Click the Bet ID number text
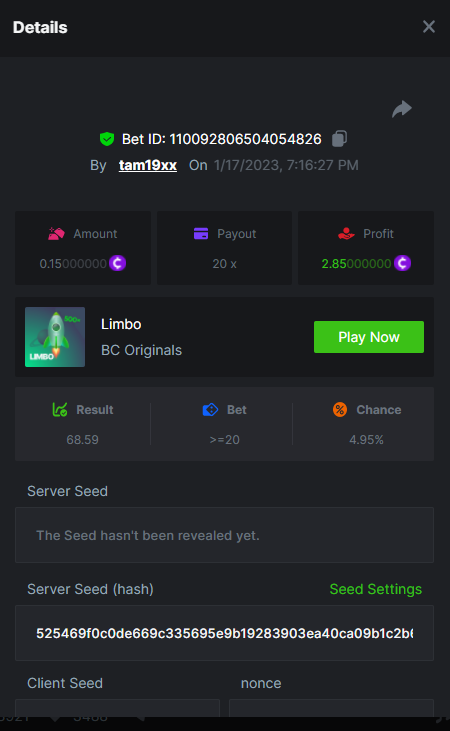The height and width of the screenshot is (731, 450). coord(245,139)
